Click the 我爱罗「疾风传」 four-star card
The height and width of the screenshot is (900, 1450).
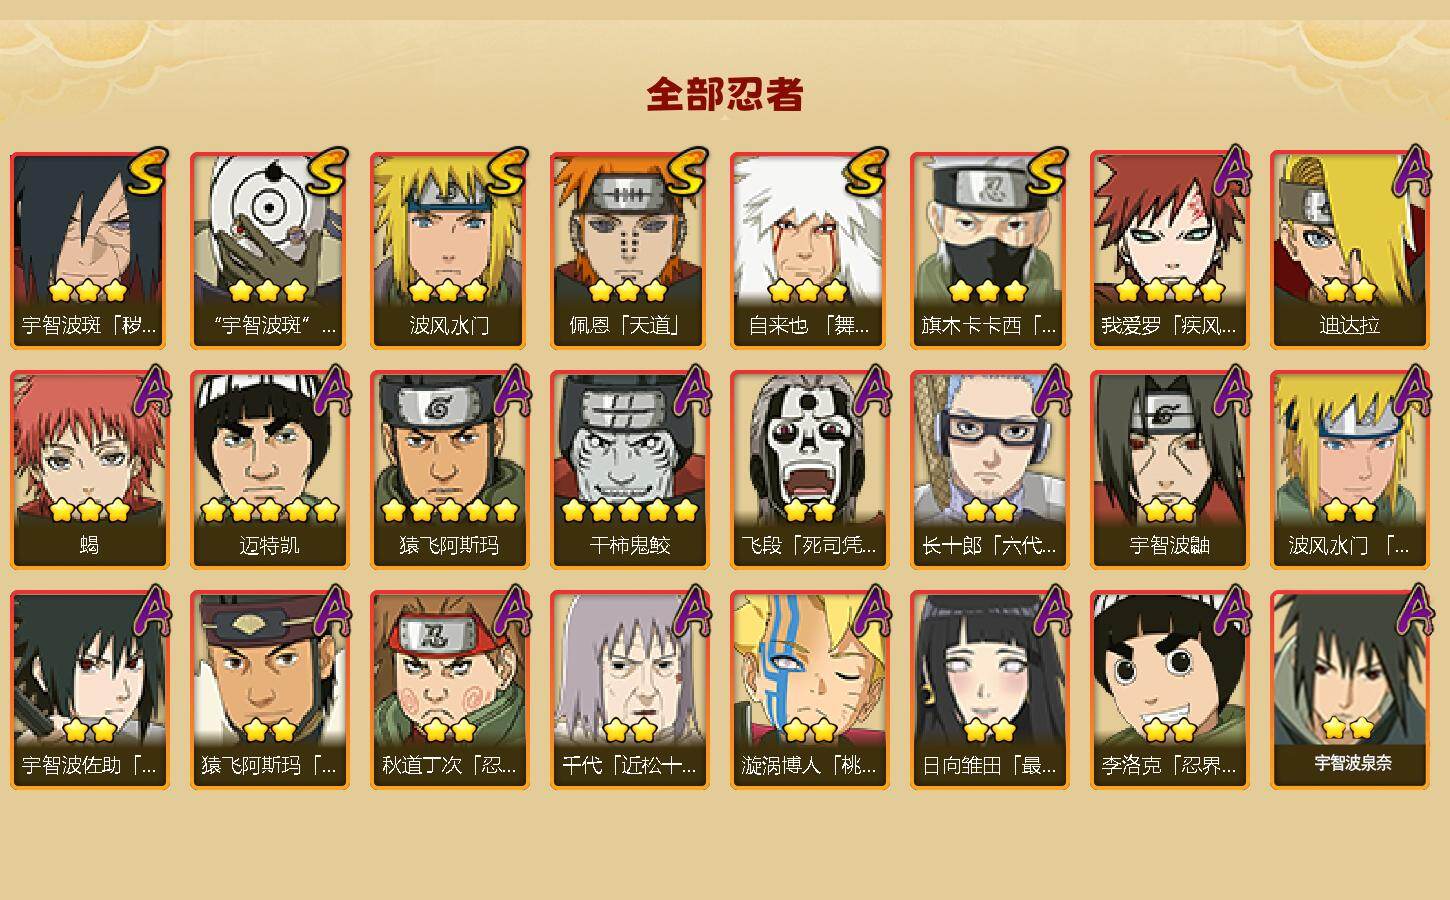pyautogui.click(x=1169, y=250)
